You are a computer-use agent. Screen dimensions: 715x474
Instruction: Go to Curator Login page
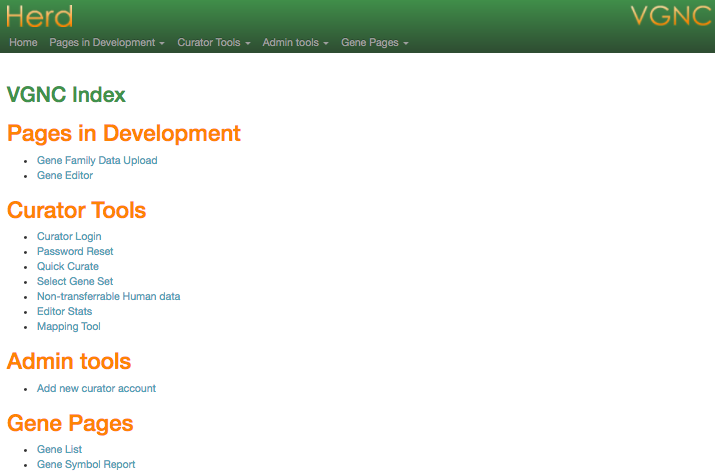coord(69,236)
